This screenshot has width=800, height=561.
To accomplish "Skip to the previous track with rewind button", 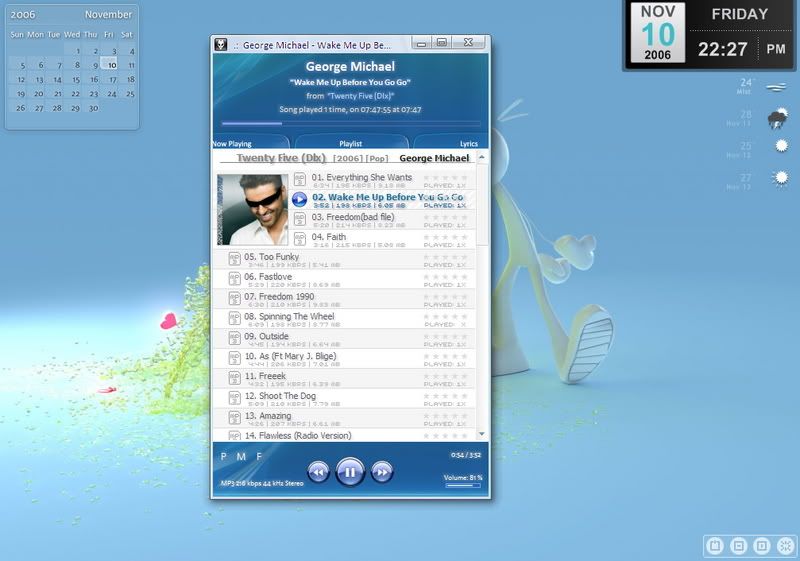I will (318, 472).
